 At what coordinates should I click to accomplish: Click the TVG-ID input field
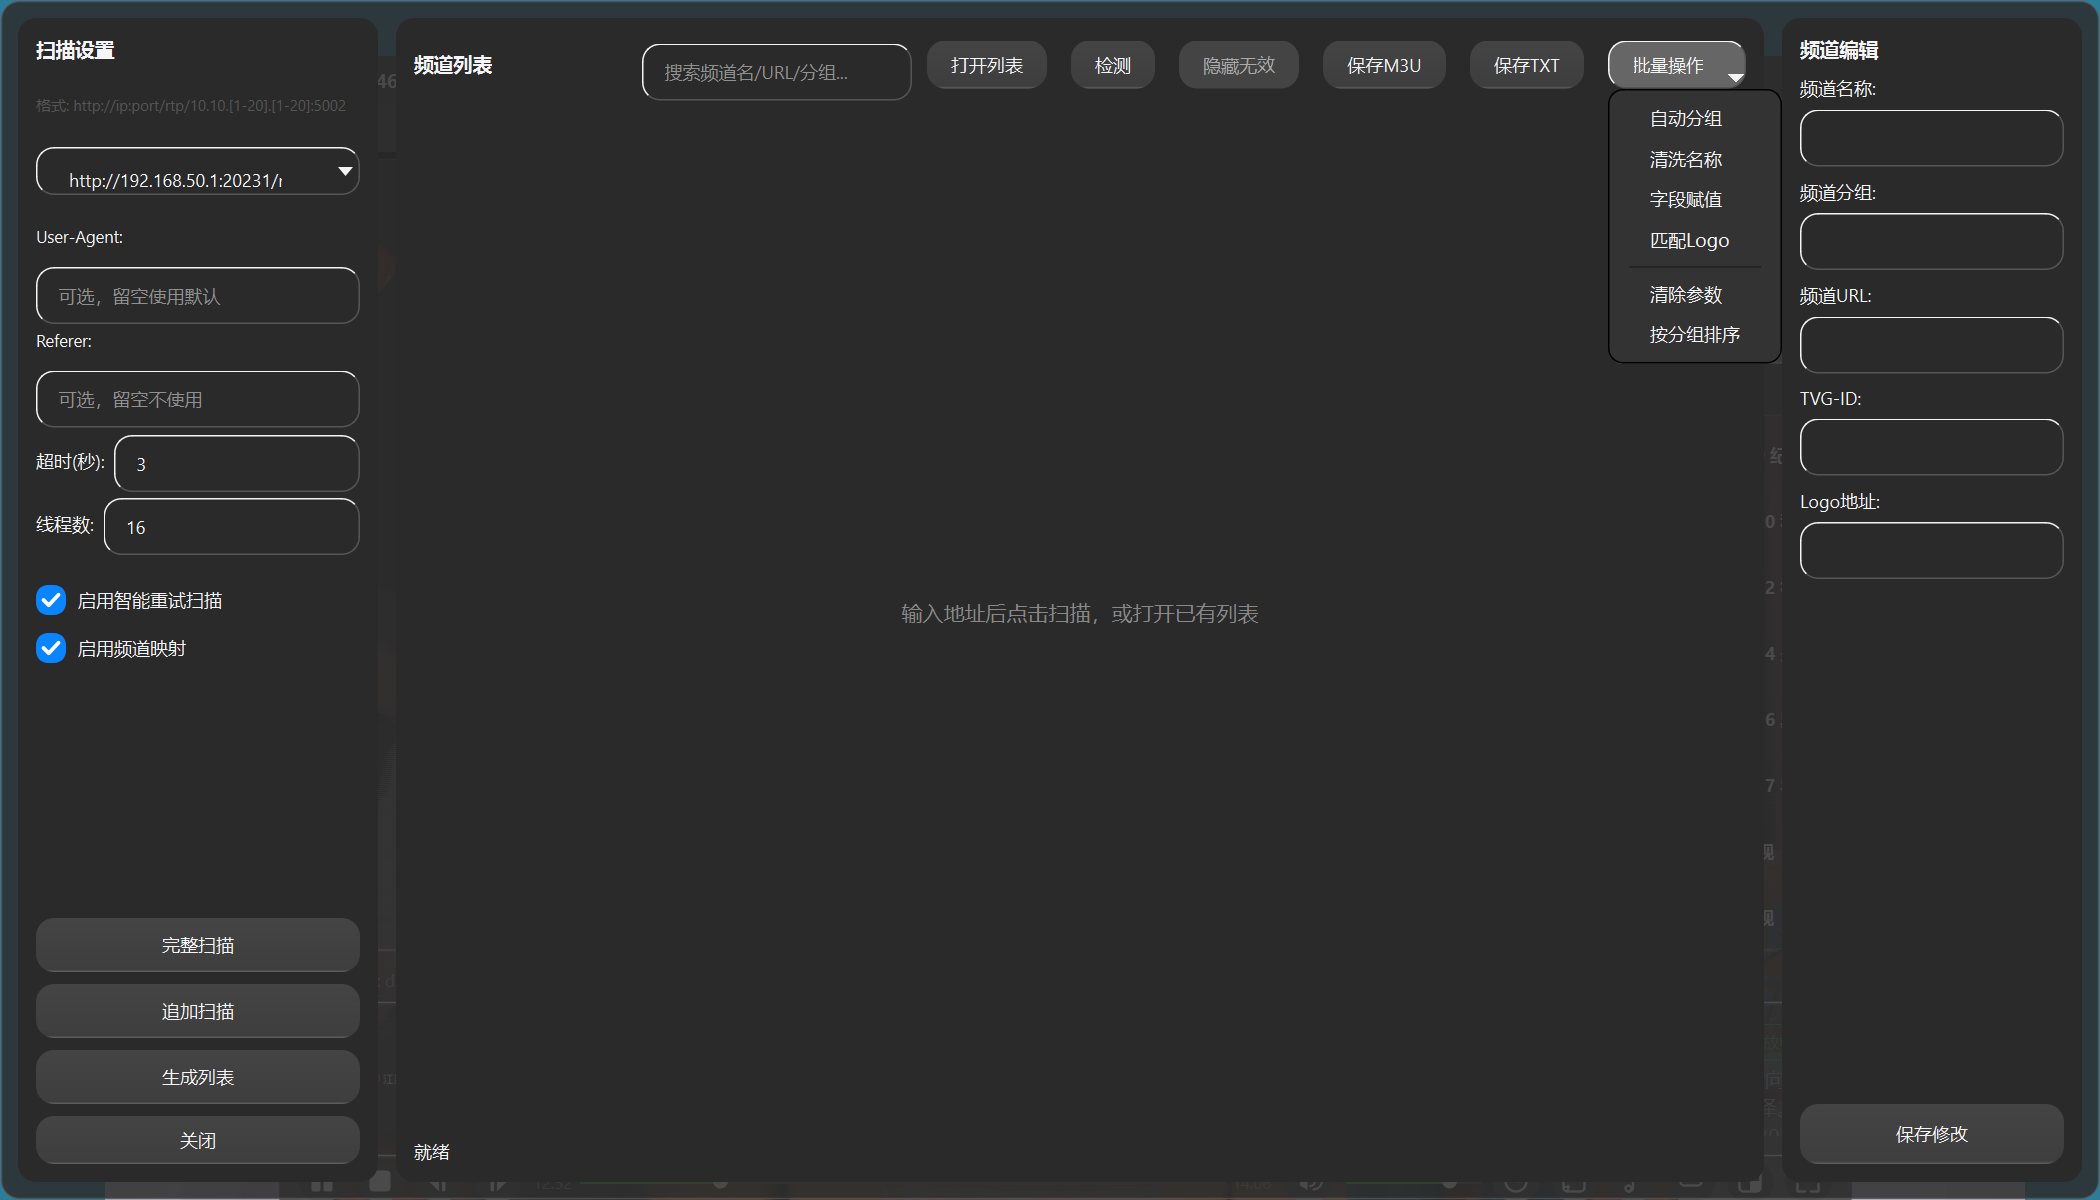(x=1931, y=447)
